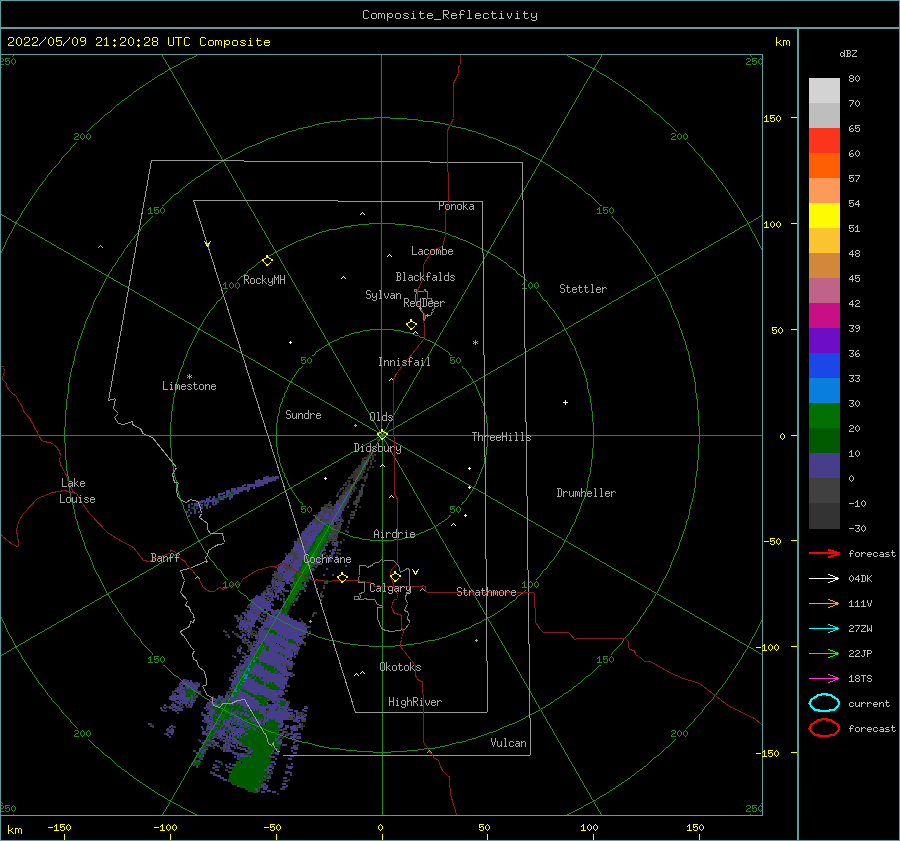
Task: Click the orange 111V arrow icon
Action: click(x=824, y=603)
